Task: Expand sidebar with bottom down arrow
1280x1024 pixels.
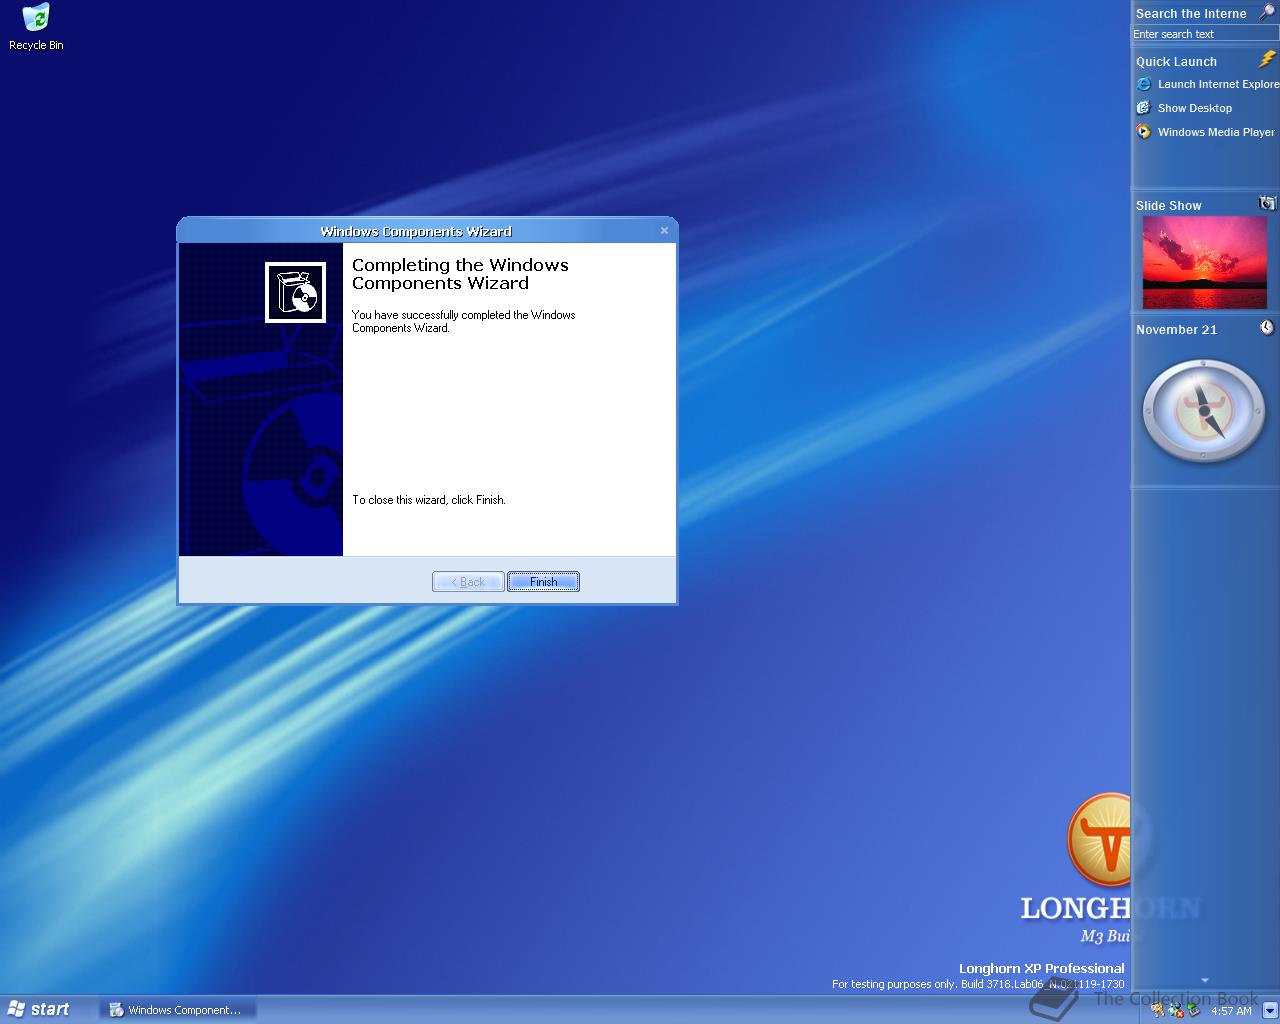Action: point(1204,981)
